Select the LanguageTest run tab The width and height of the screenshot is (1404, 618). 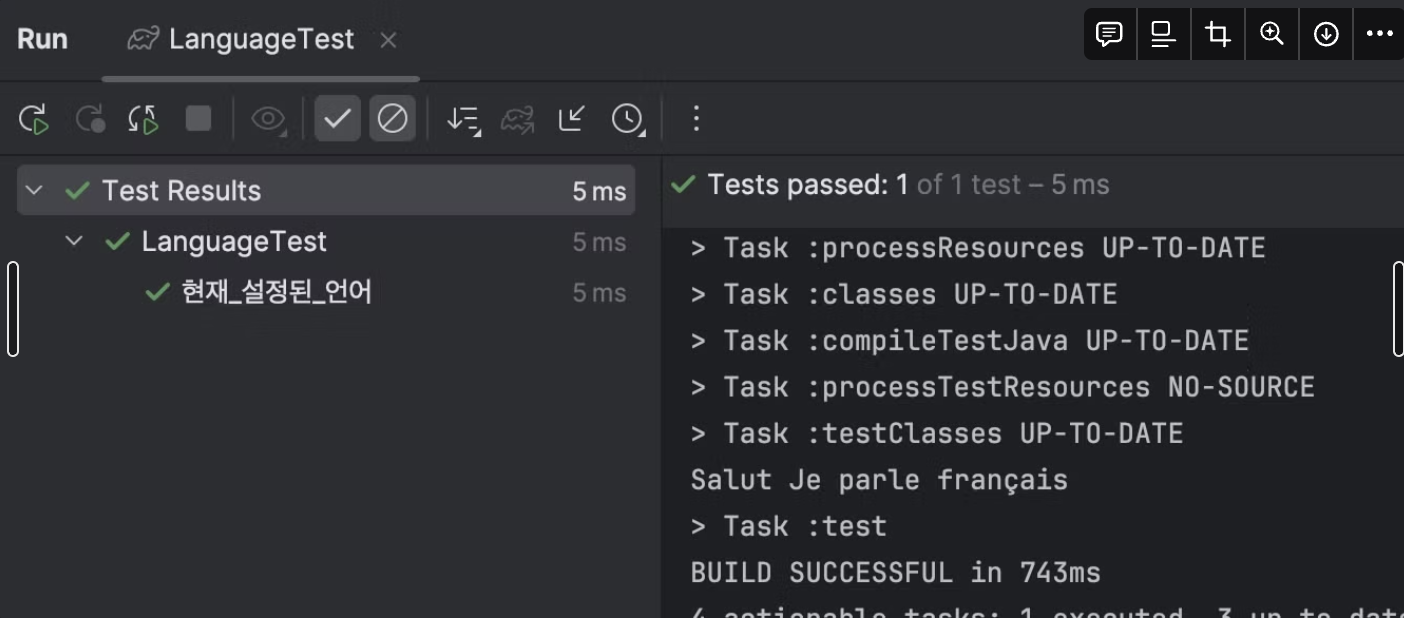click(x=260, y=40)
